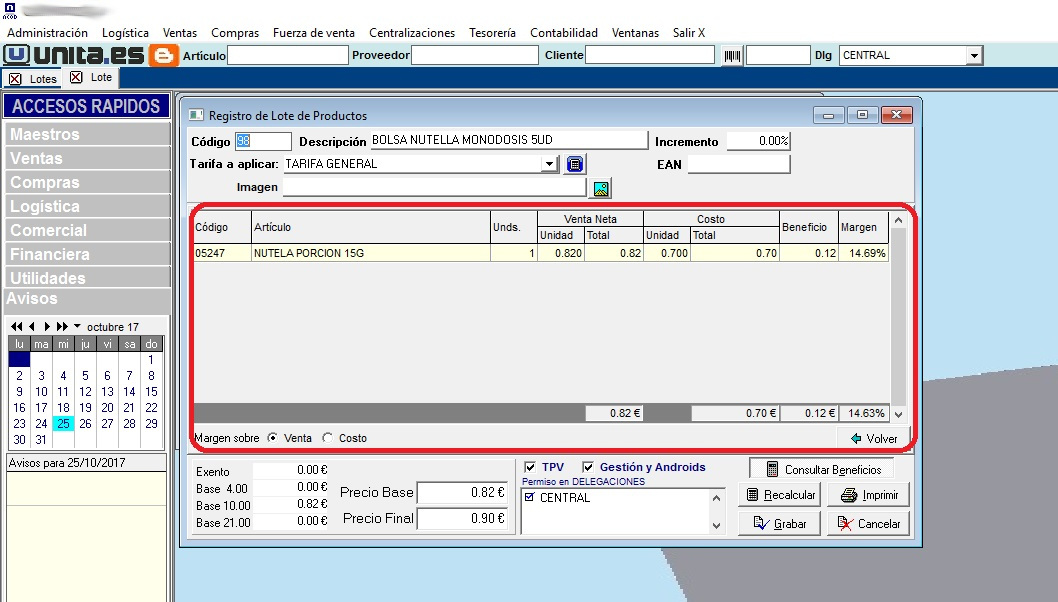Toggle Gestión y Androids checkbox
1058x602 pixels.
pyautogui.click(x=588, y=467)
